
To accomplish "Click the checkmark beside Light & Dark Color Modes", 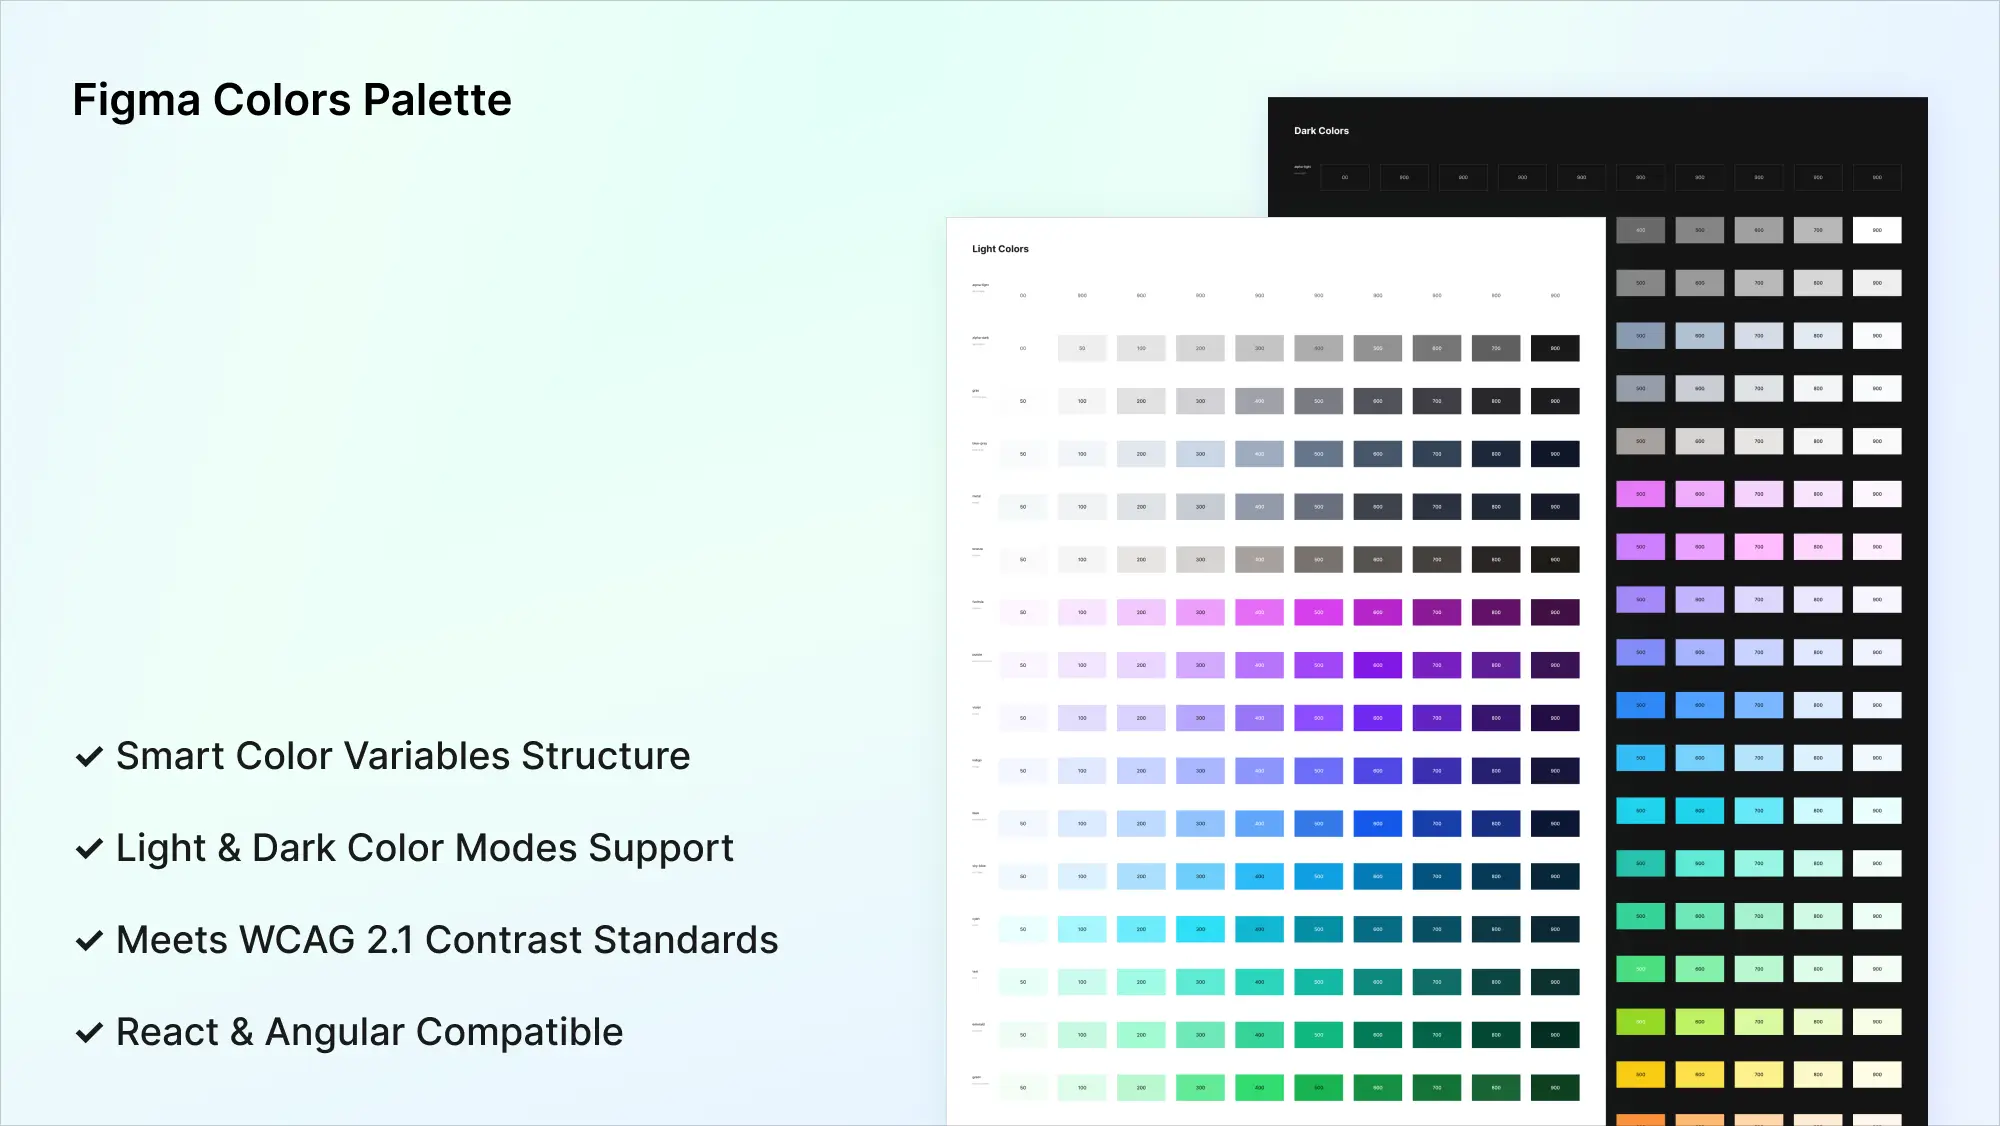I will [89, 849].
